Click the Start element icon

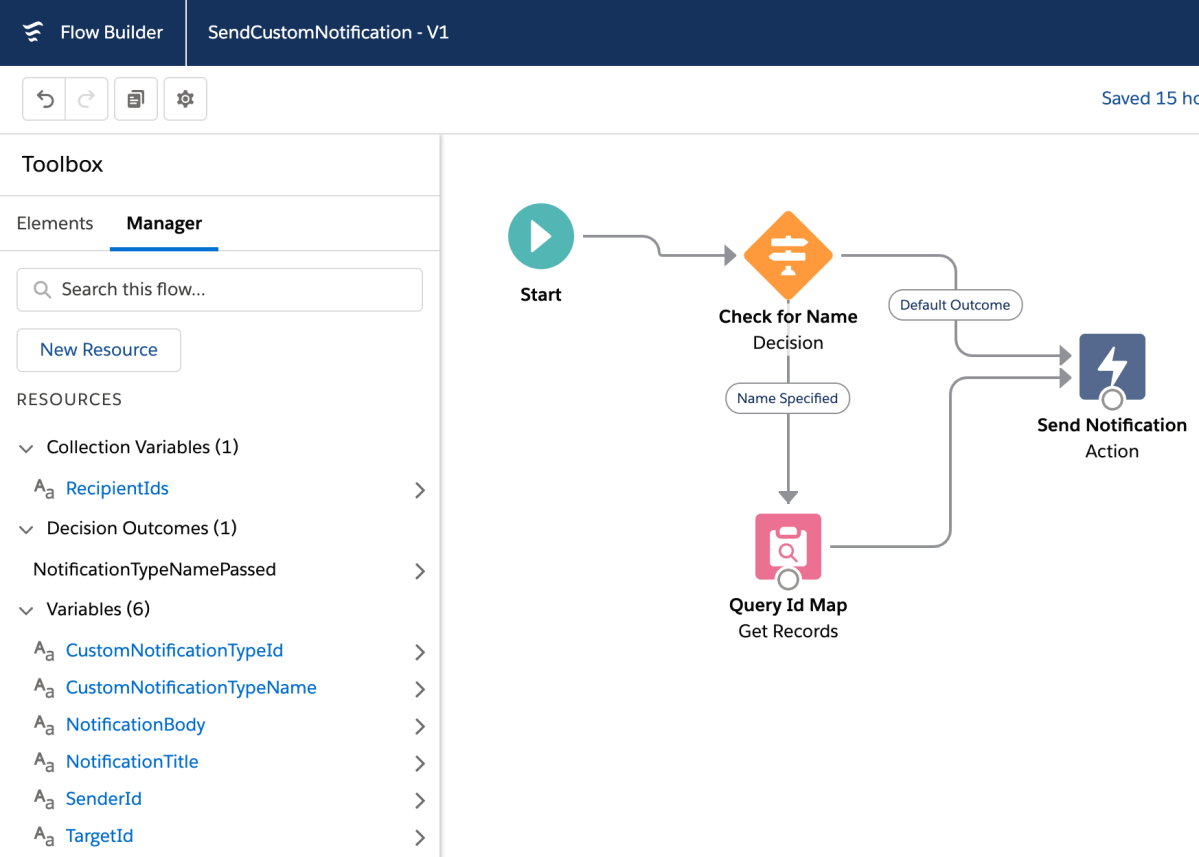pos(540,237)
